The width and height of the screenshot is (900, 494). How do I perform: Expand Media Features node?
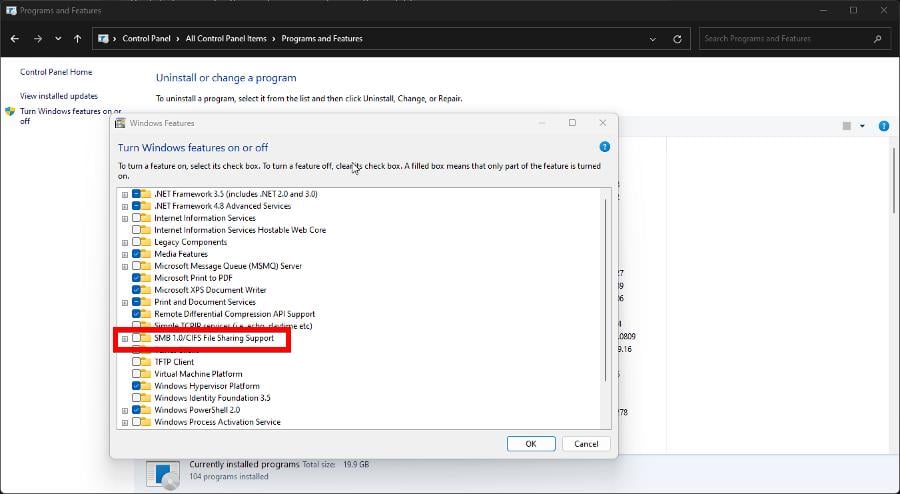point(125,255)
